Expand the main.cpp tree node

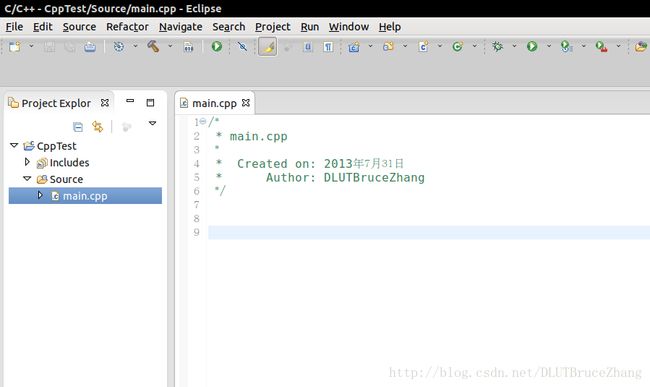pos(40,195)
